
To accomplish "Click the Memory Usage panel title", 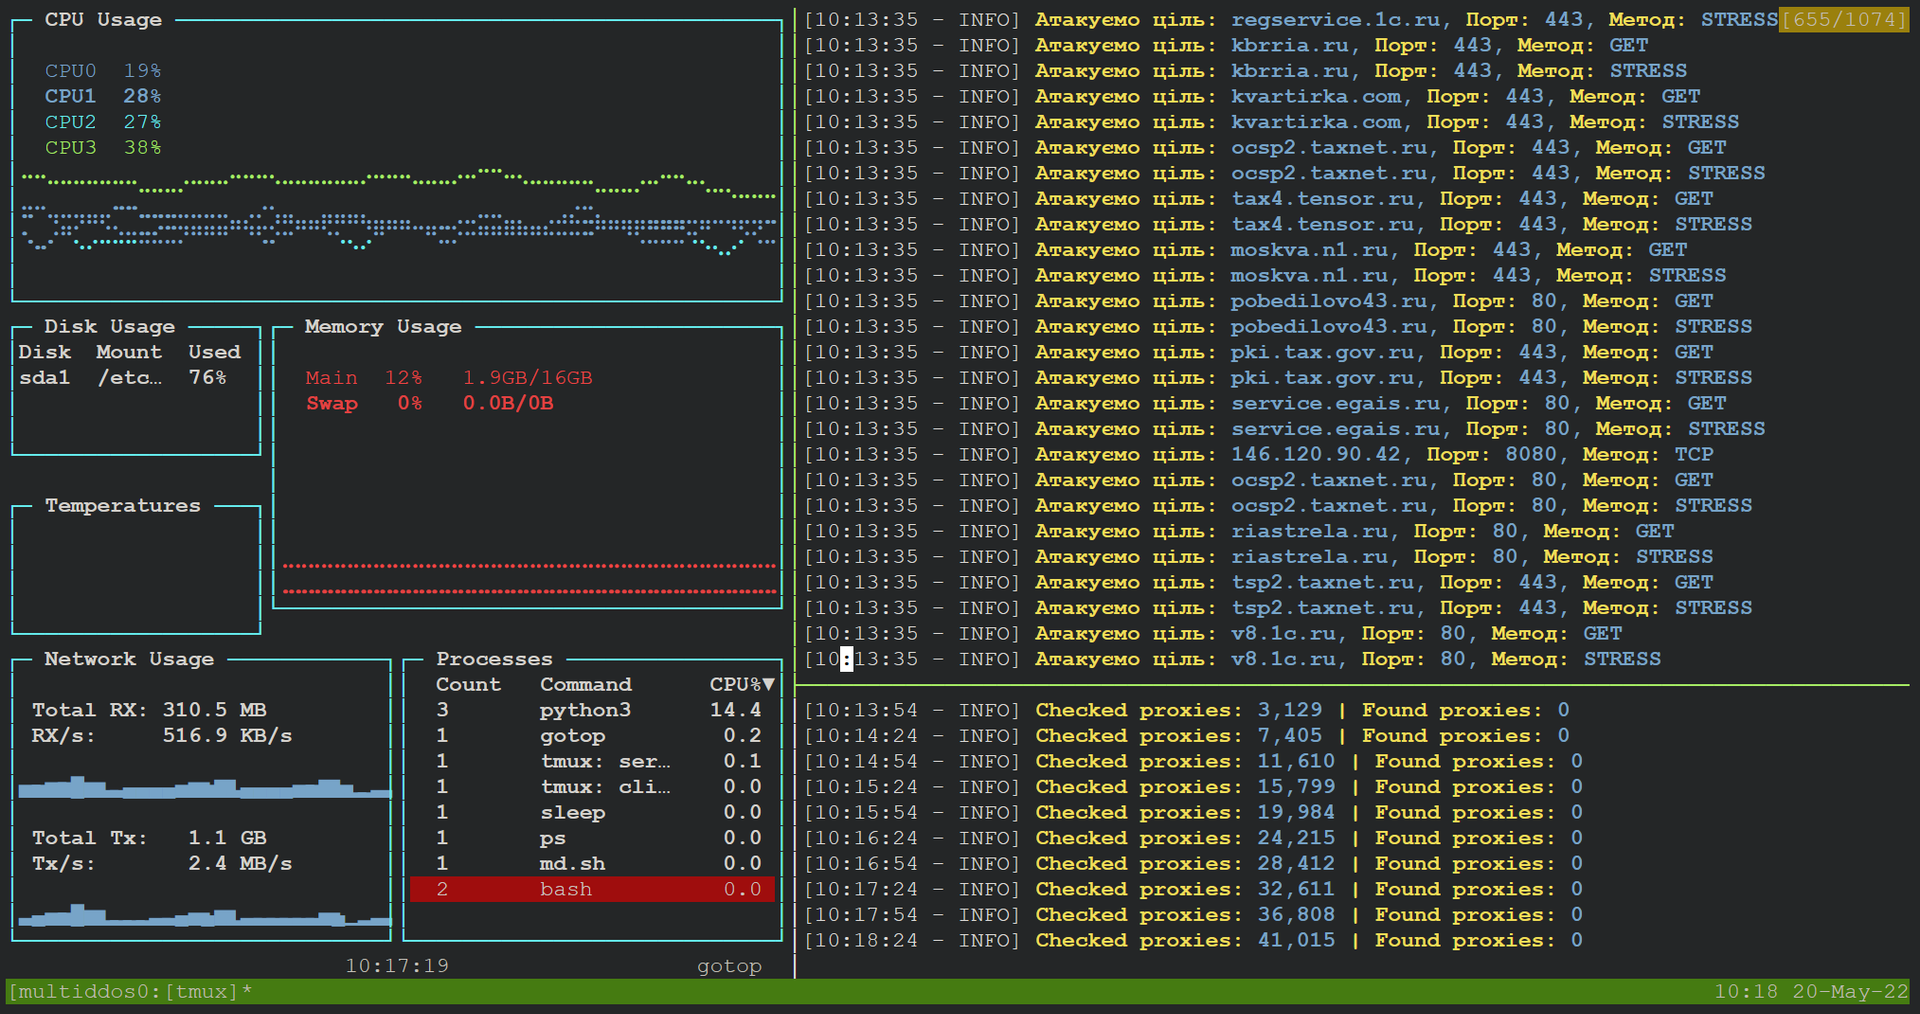I will (383, 327).
